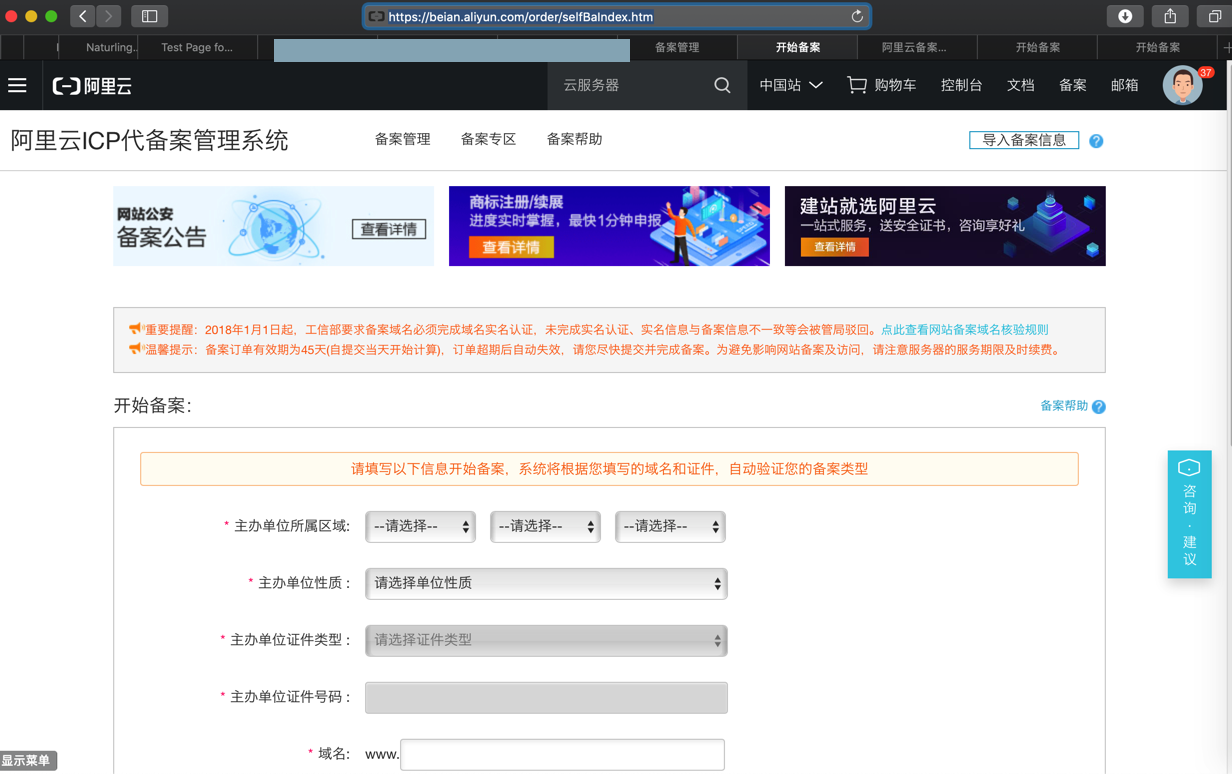Expand the 中国站 region dropdown

(791, 86)
